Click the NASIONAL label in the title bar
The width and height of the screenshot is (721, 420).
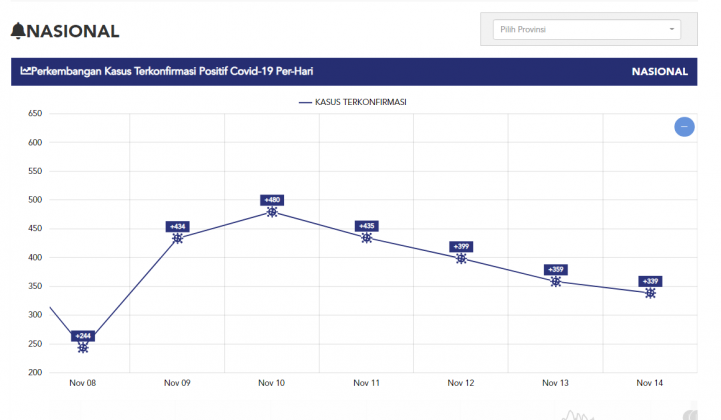click(x=659, y=72)
